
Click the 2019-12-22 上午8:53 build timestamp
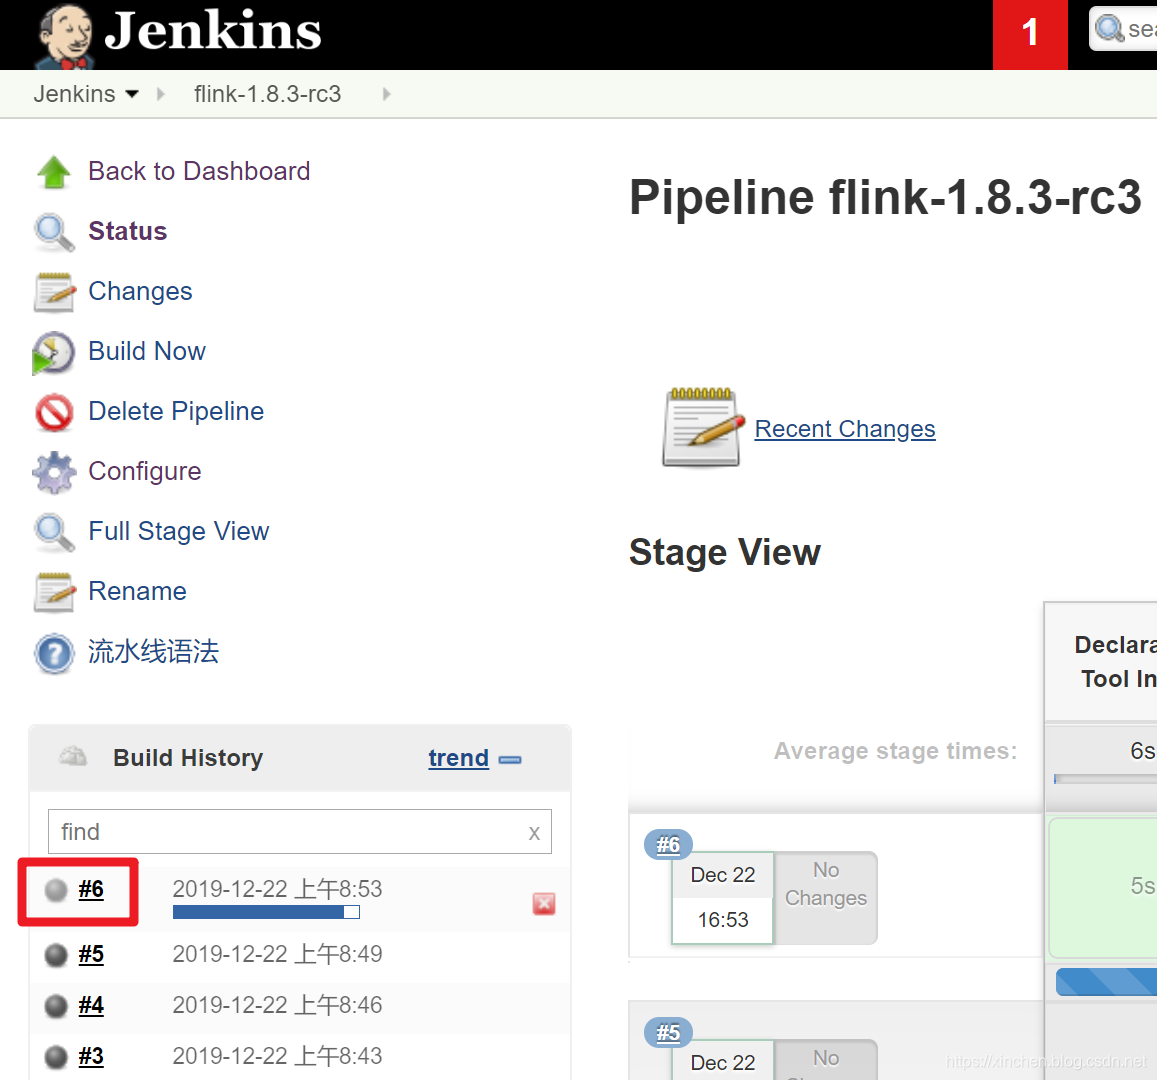pyautogui.click(x=277, y=889)
